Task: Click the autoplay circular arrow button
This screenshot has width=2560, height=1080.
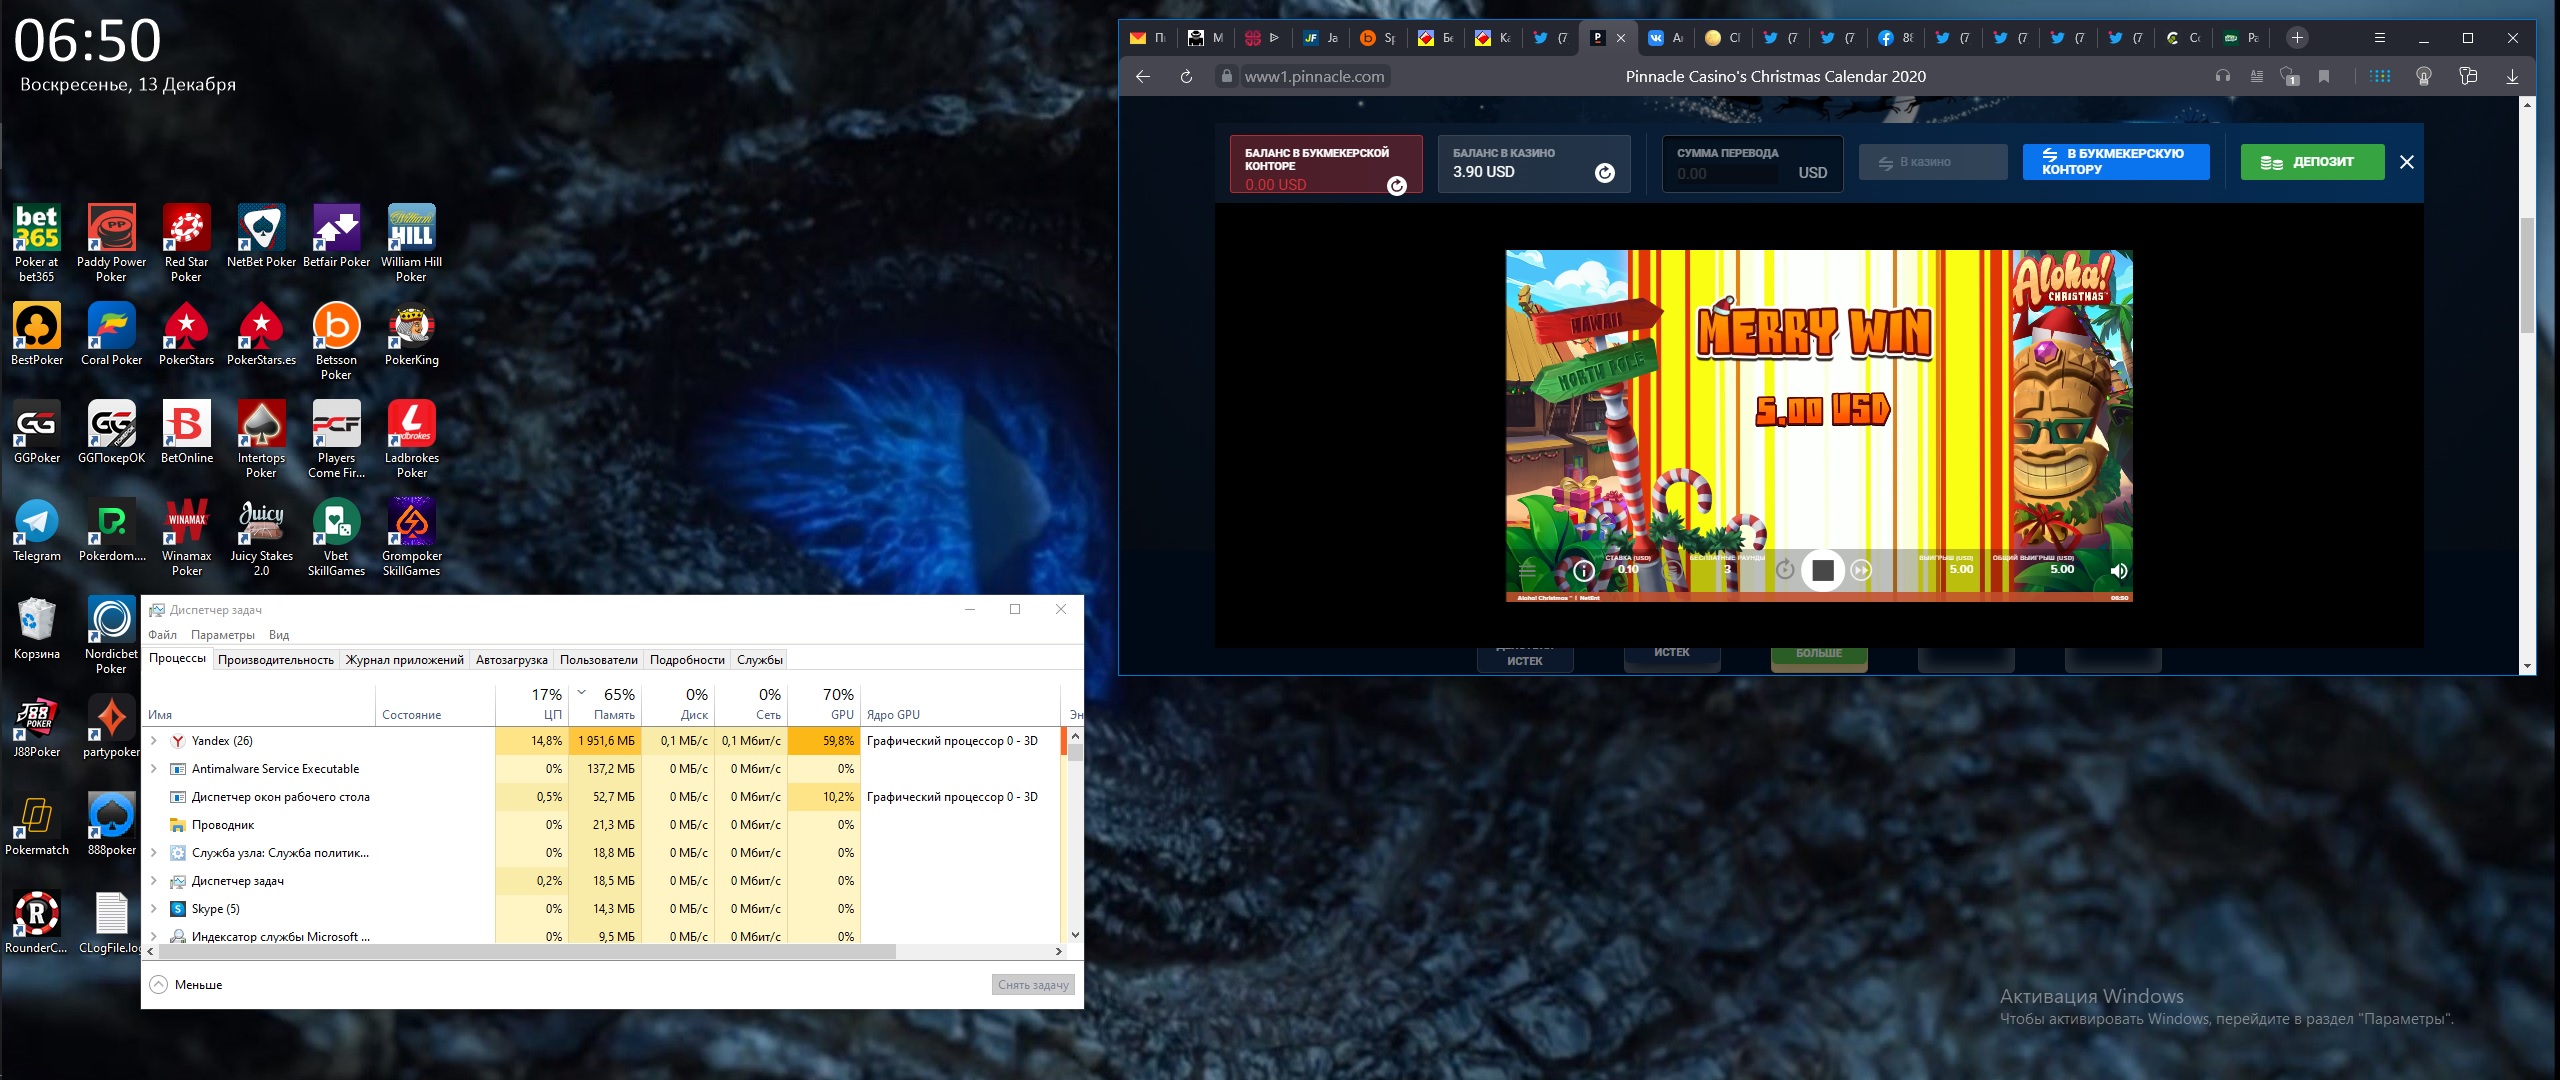Action: click(1785, 570)
